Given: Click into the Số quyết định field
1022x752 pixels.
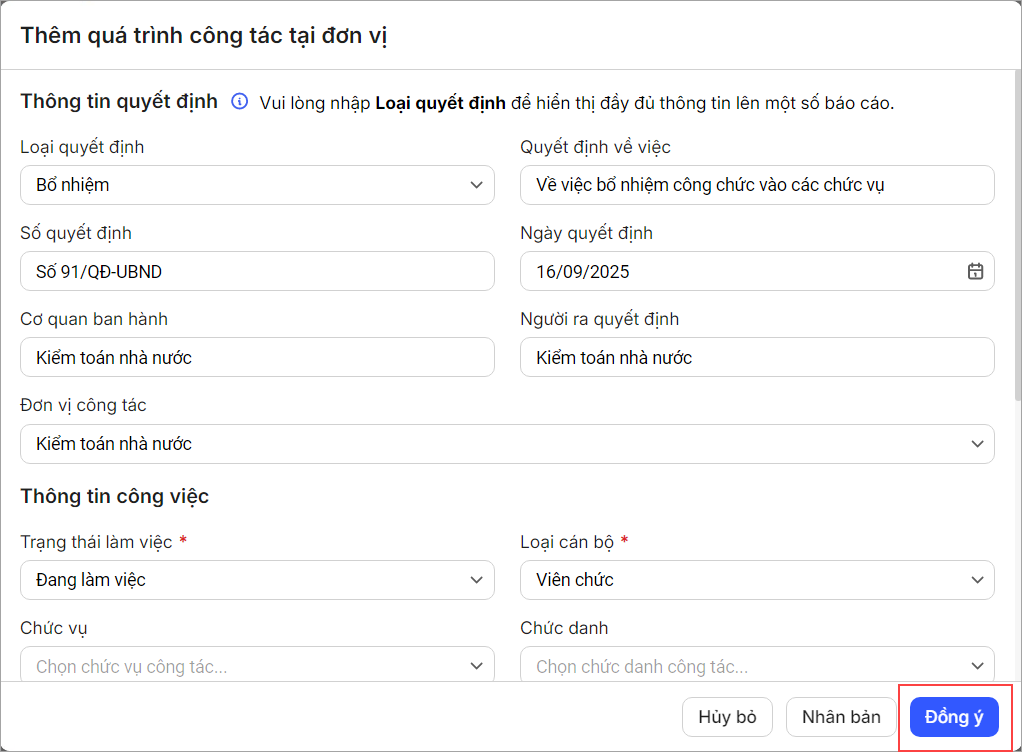Looking at the screenshot, I should [257, 271].
